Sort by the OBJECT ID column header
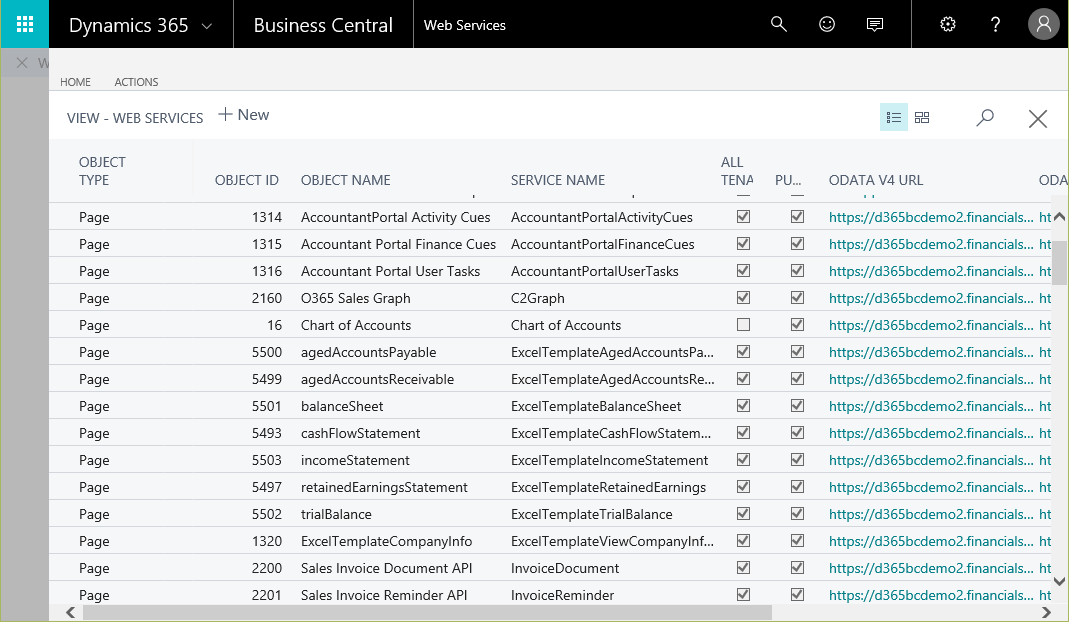Viewport: 1069px width, 622px height. (x=247, y=180)
